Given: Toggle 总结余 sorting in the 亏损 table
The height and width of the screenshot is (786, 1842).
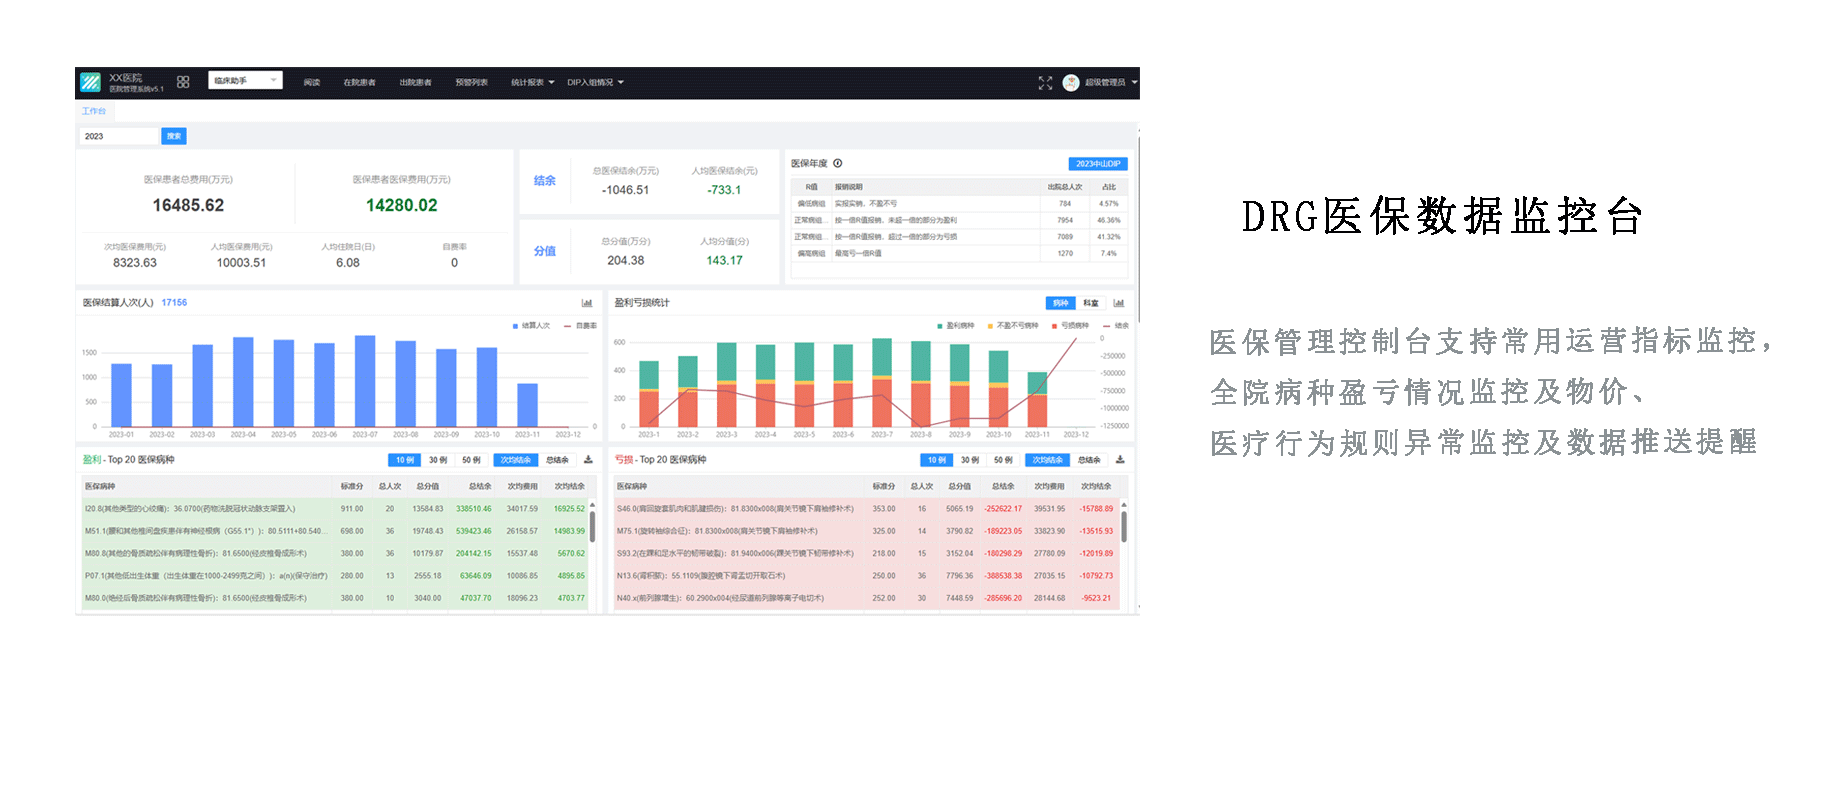Looking at the screenshot, I should pos(1089,460).
